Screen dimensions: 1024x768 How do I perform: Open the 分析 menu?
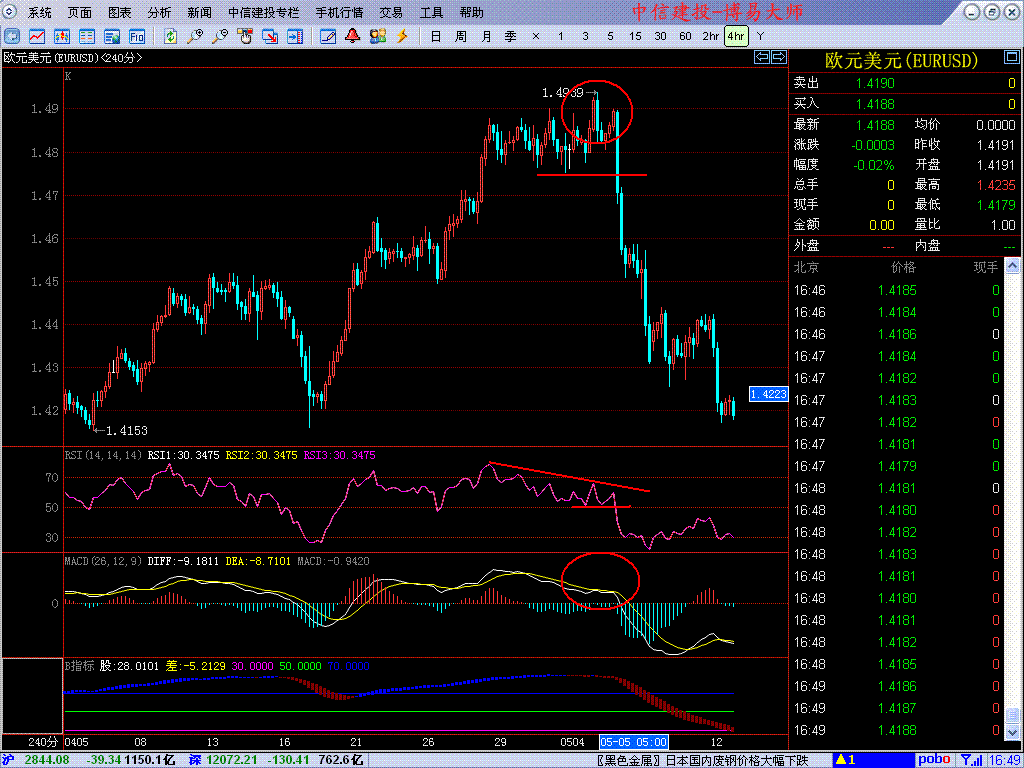(x=159, y=12)
